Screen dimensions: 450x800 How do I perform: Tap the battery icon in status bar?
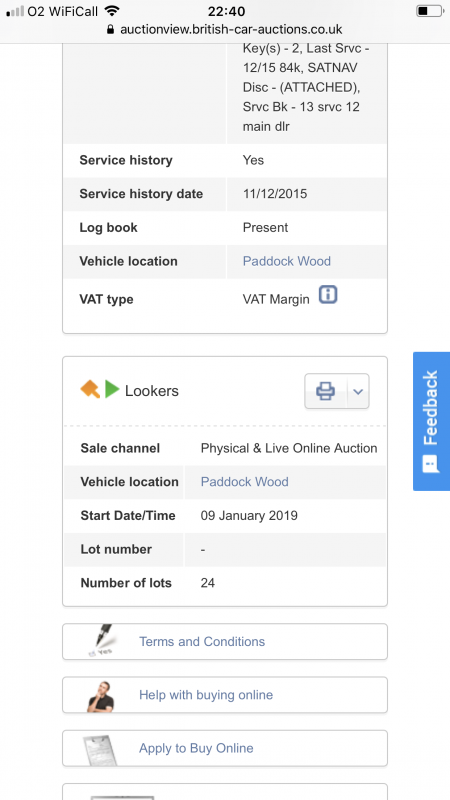(x=430, y=11)
